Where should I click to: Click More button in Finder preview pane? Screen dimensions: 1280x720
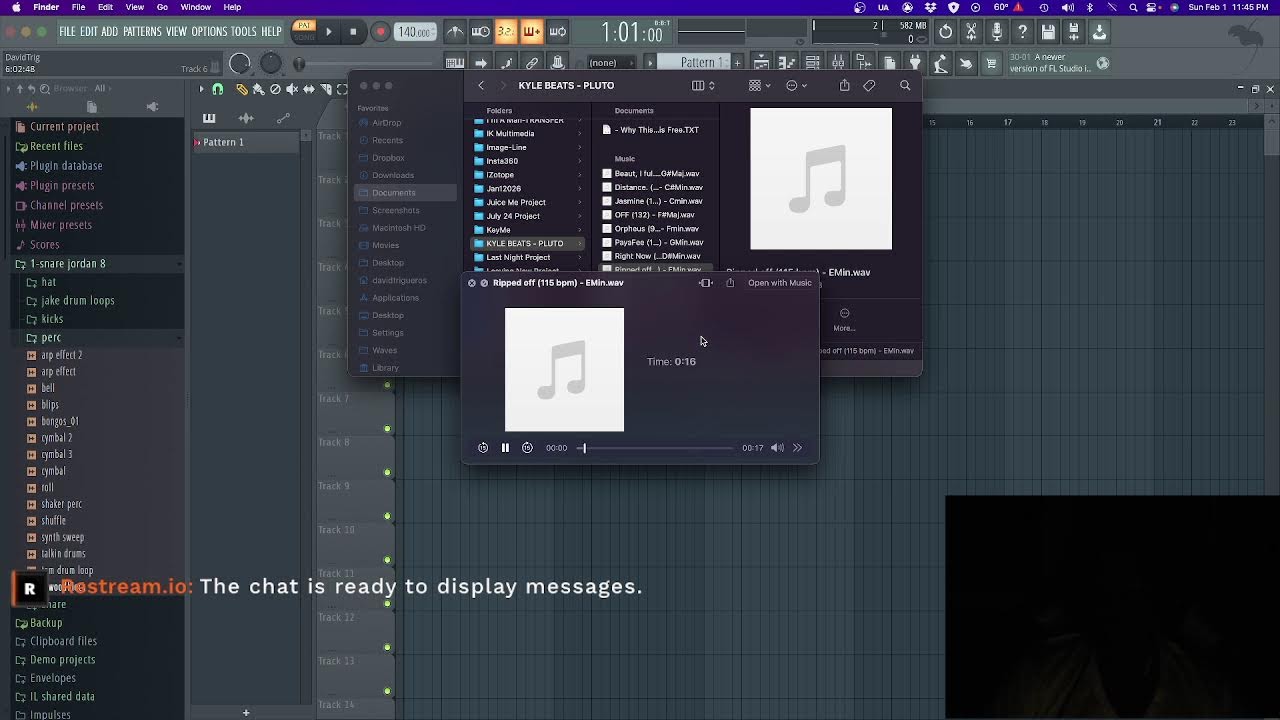click(x=844, y=319)
